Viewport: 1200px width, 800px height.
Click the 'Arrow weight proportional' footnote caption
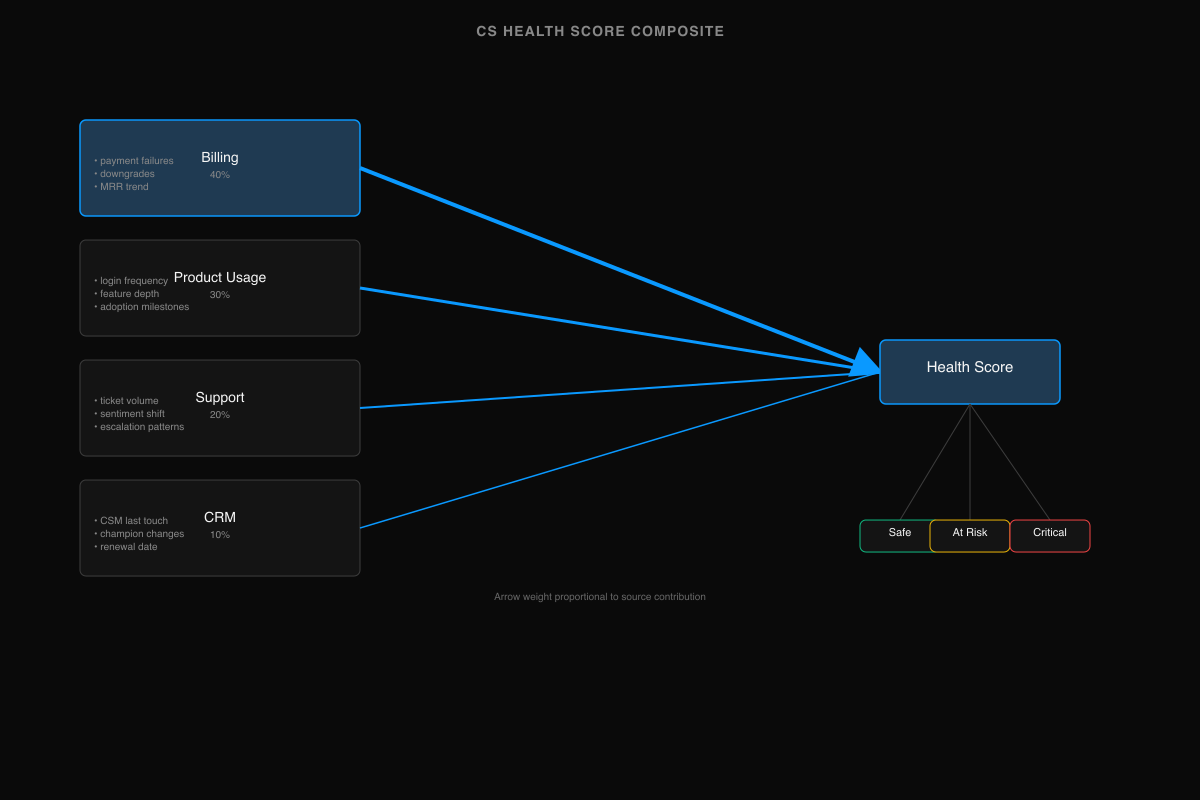600,597
